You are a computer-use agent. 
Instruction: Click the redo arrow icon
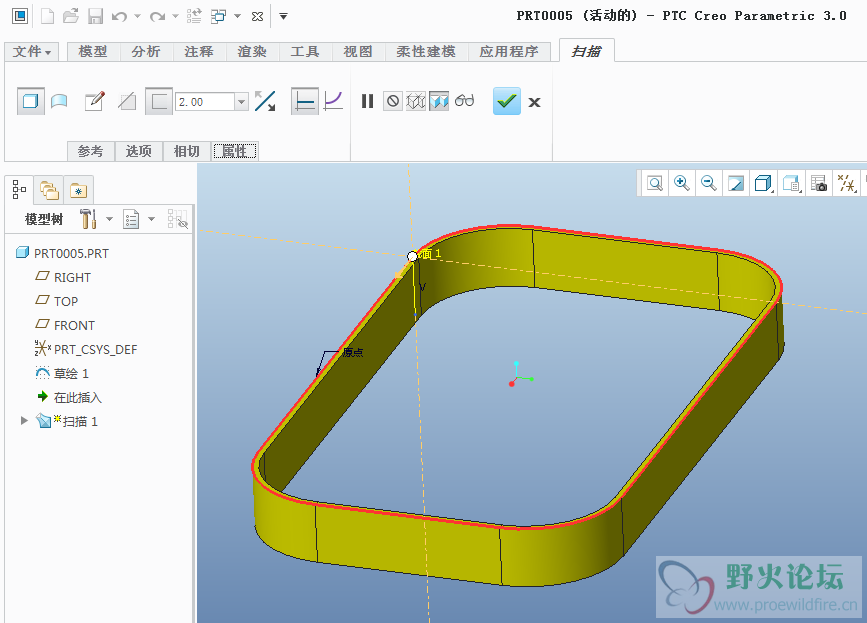point(158,17)
